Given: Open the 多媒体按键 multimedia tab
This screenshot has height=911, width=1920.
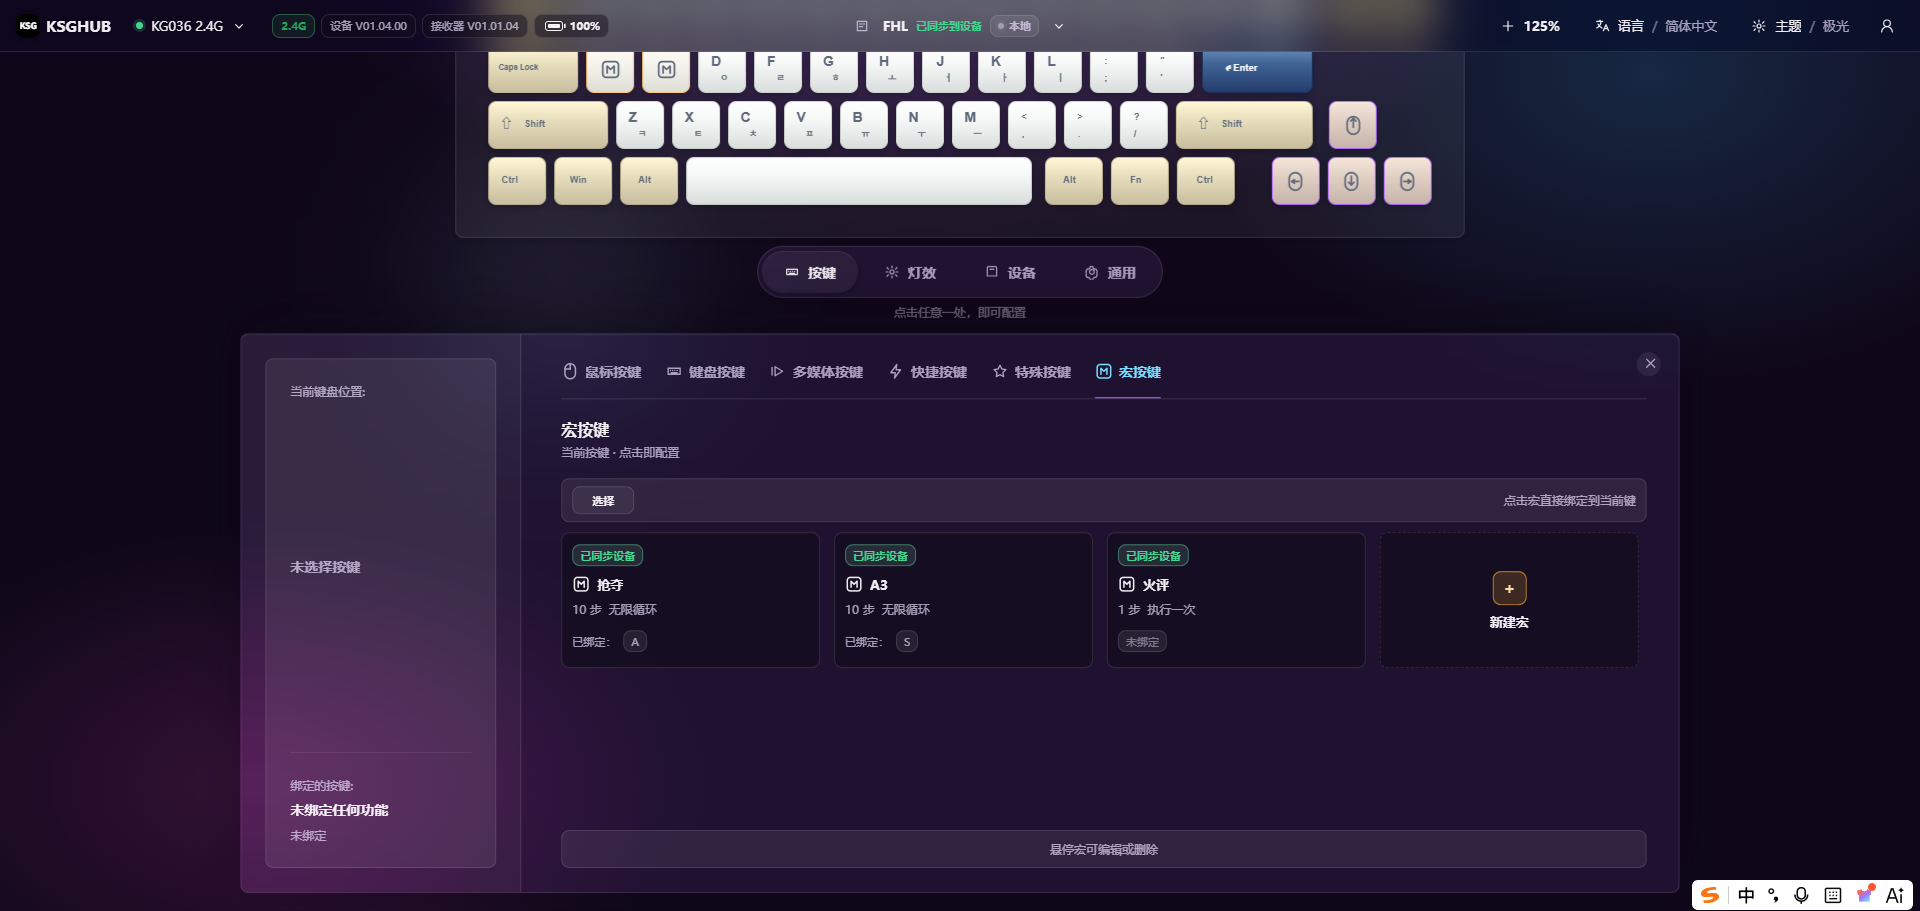Looking at the screenshot, I should [817, 372].
